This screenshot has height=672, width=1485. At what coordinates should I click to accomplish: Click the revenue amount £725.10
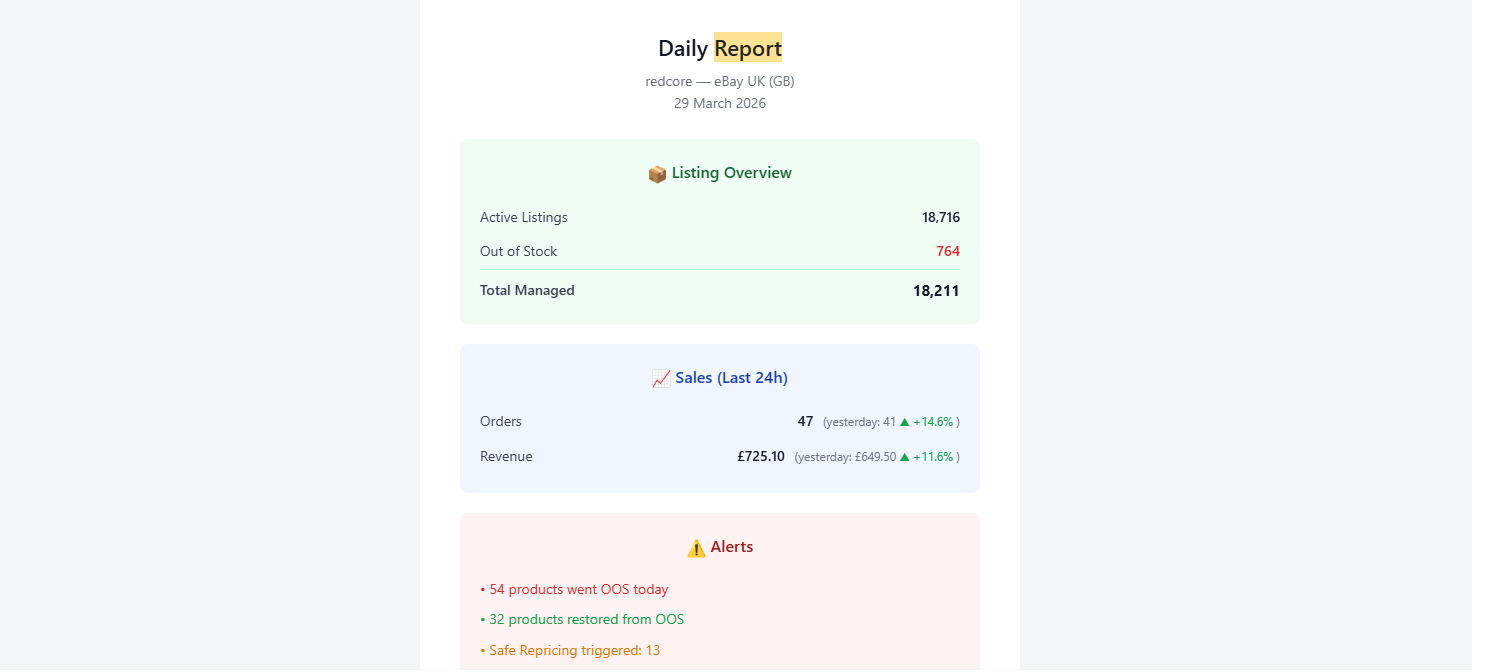point(761,456)
